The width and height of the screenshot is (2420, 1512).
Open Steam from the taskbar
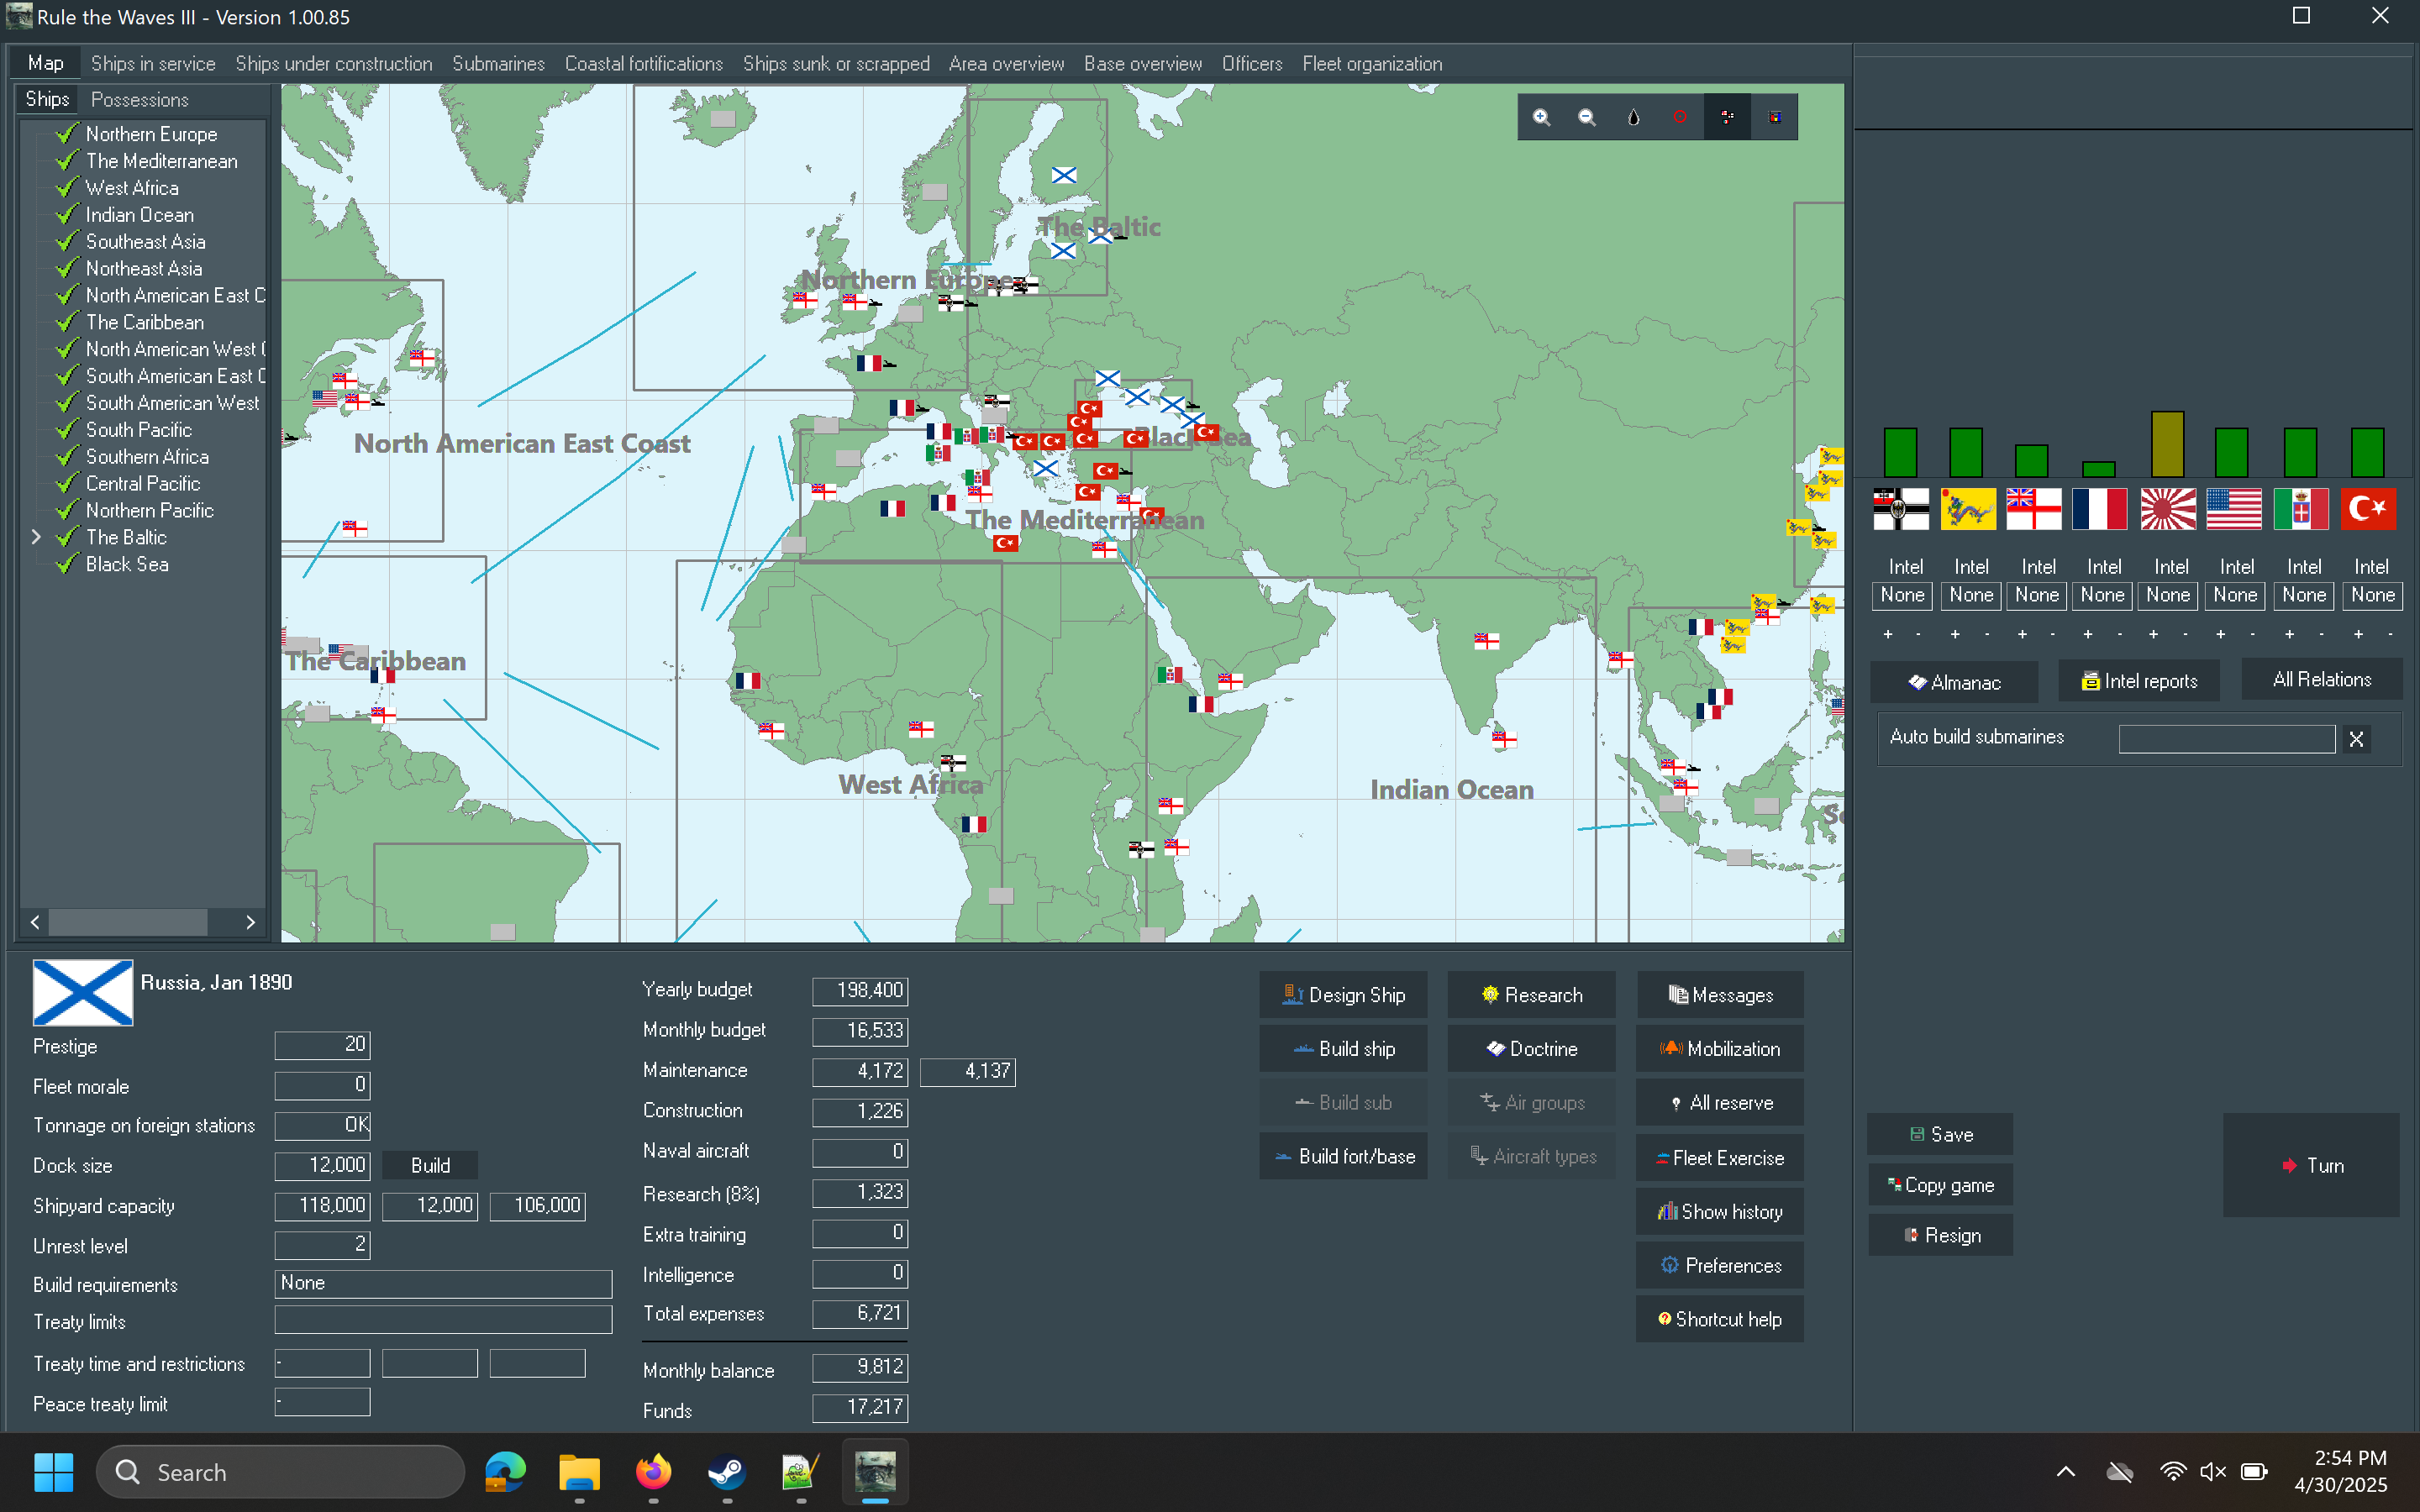point(727,1472)
